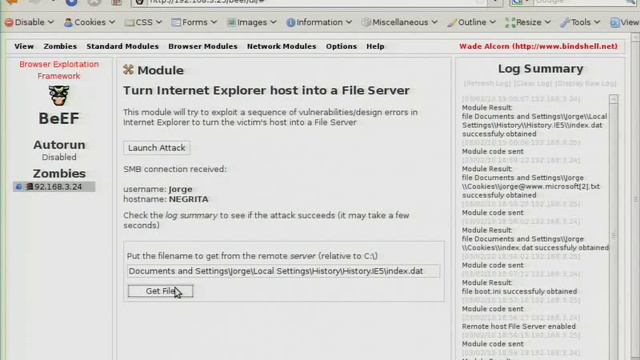
Task: Click the Cookies person icon
Action: point(68,22)
